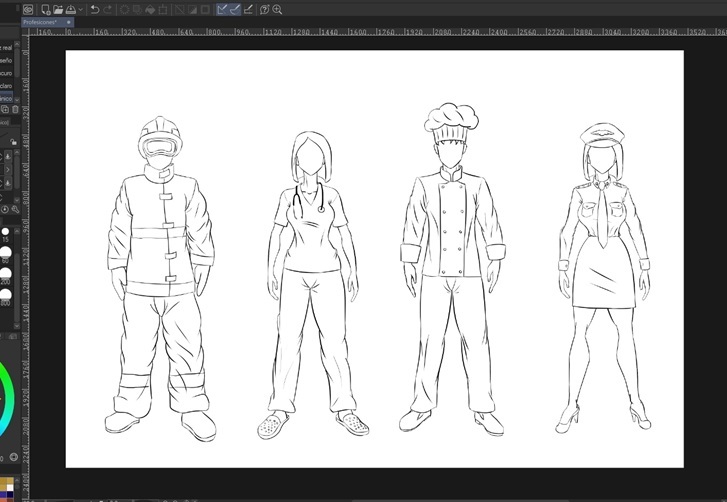Toggle snap to ruler

222,9
